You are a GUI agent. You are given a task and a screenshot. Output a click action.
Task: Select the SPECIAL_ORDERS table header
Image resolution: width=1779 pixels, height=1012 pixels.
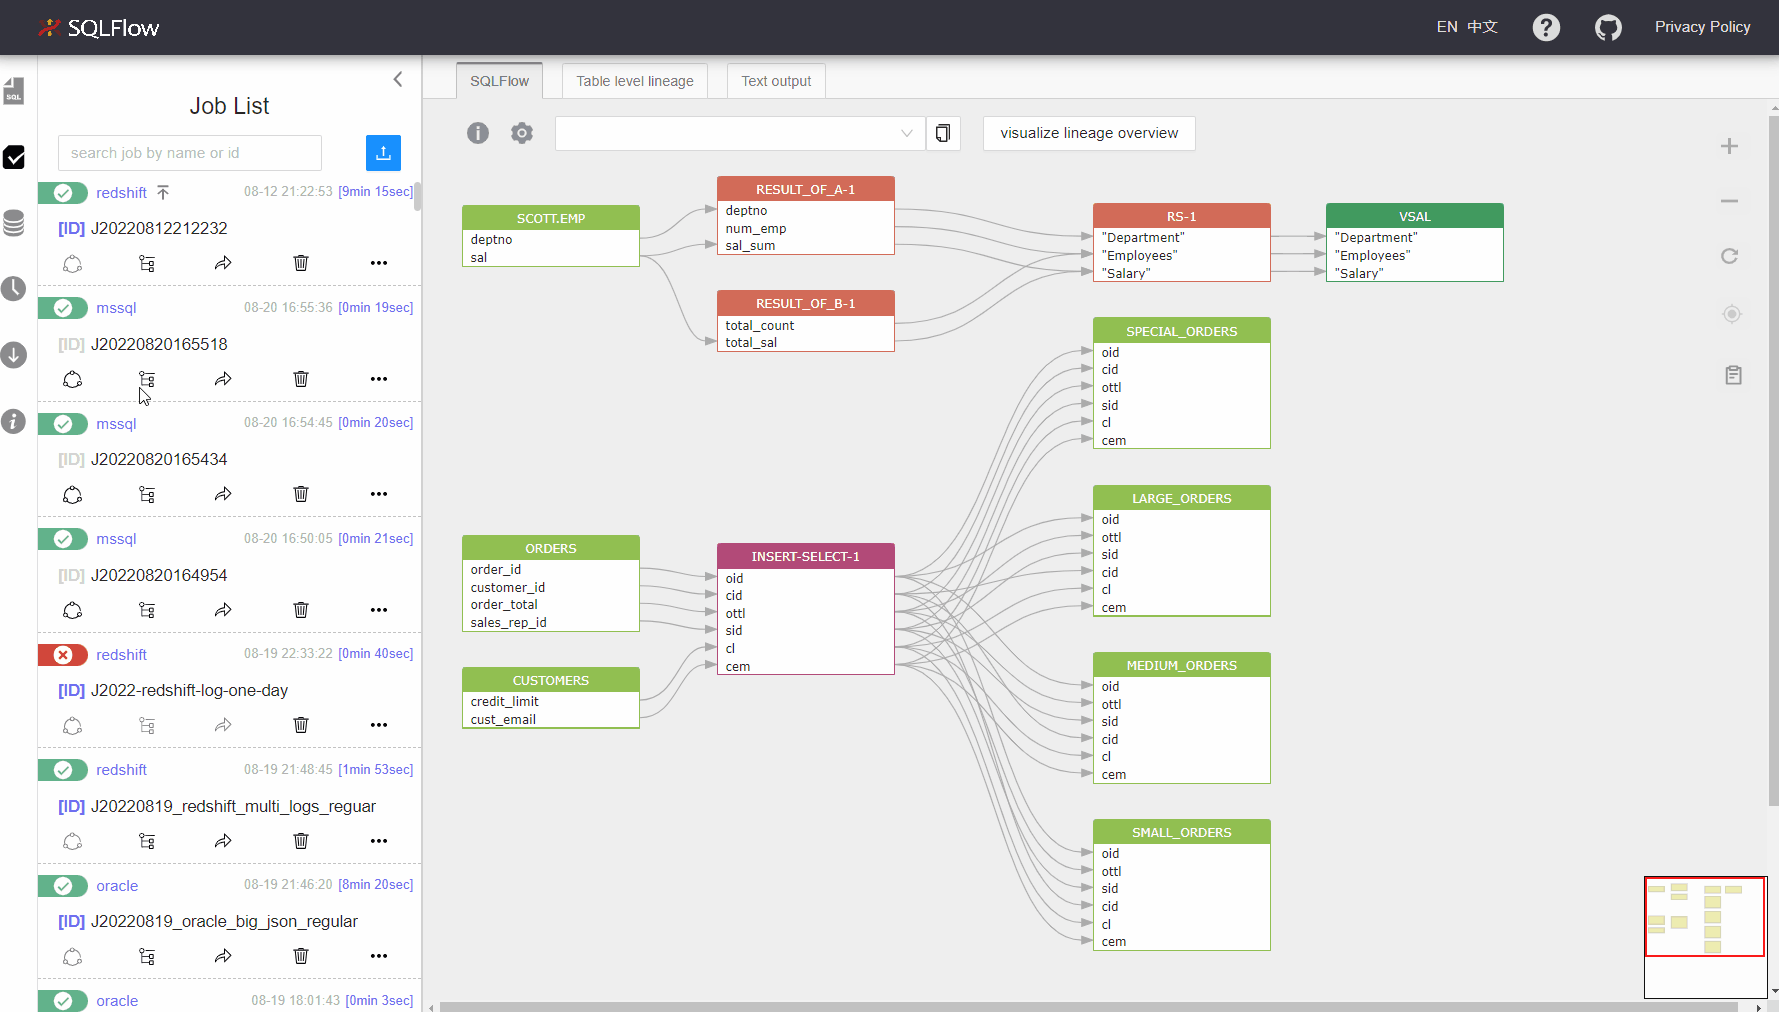tap(1181, 331)
